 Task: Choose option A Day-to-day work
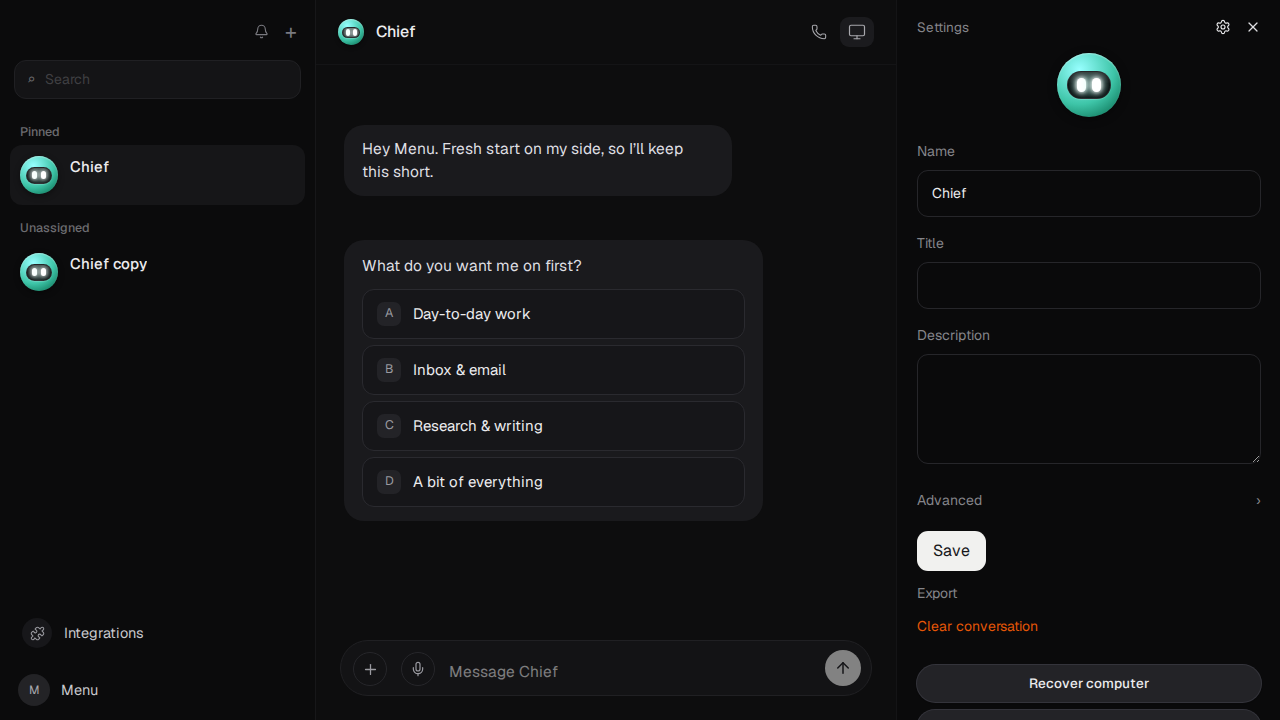[553, 314]
